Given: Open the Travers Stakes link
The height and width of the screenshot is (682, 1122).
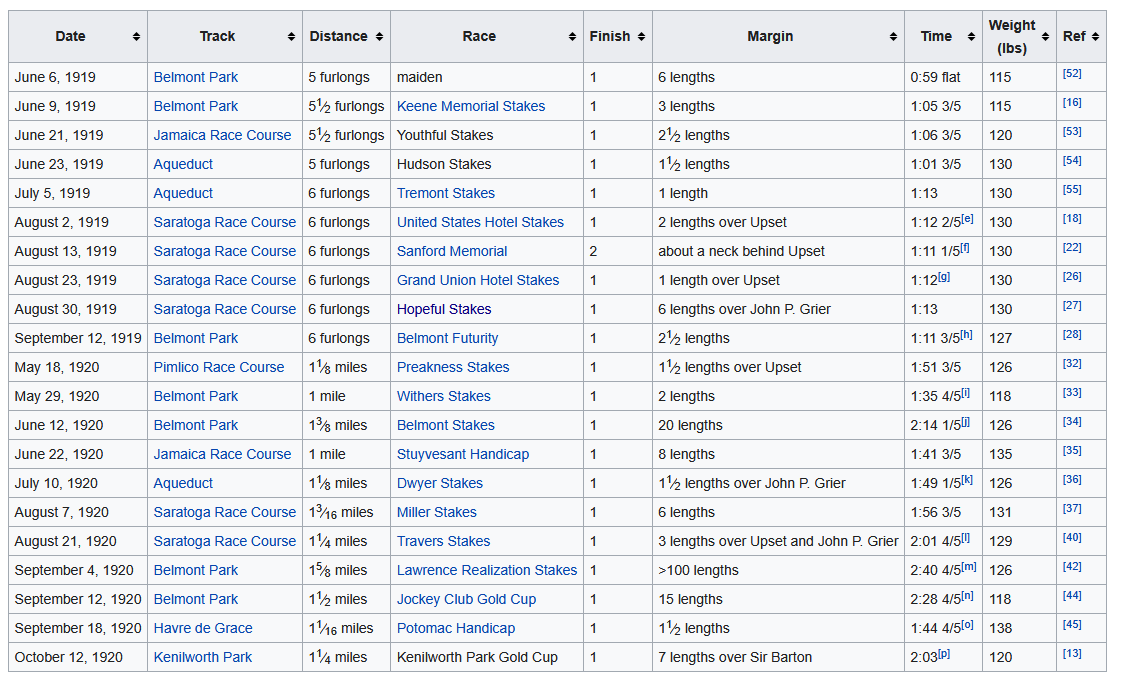Looking at the screenshot, I should tap(444, 541).
